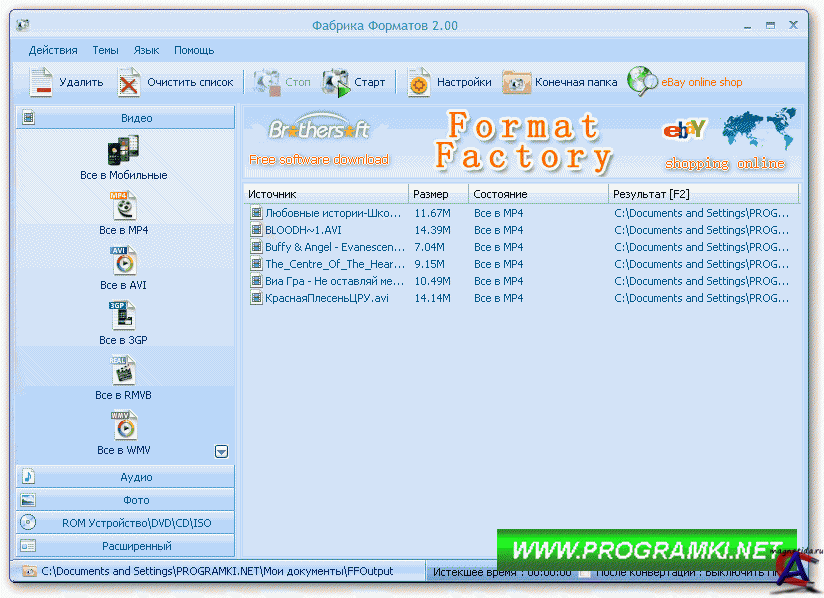This screenshot has width=824, height=598.
Task: Select the Все в Мобильные phones icon
Action: coord(123,150)
